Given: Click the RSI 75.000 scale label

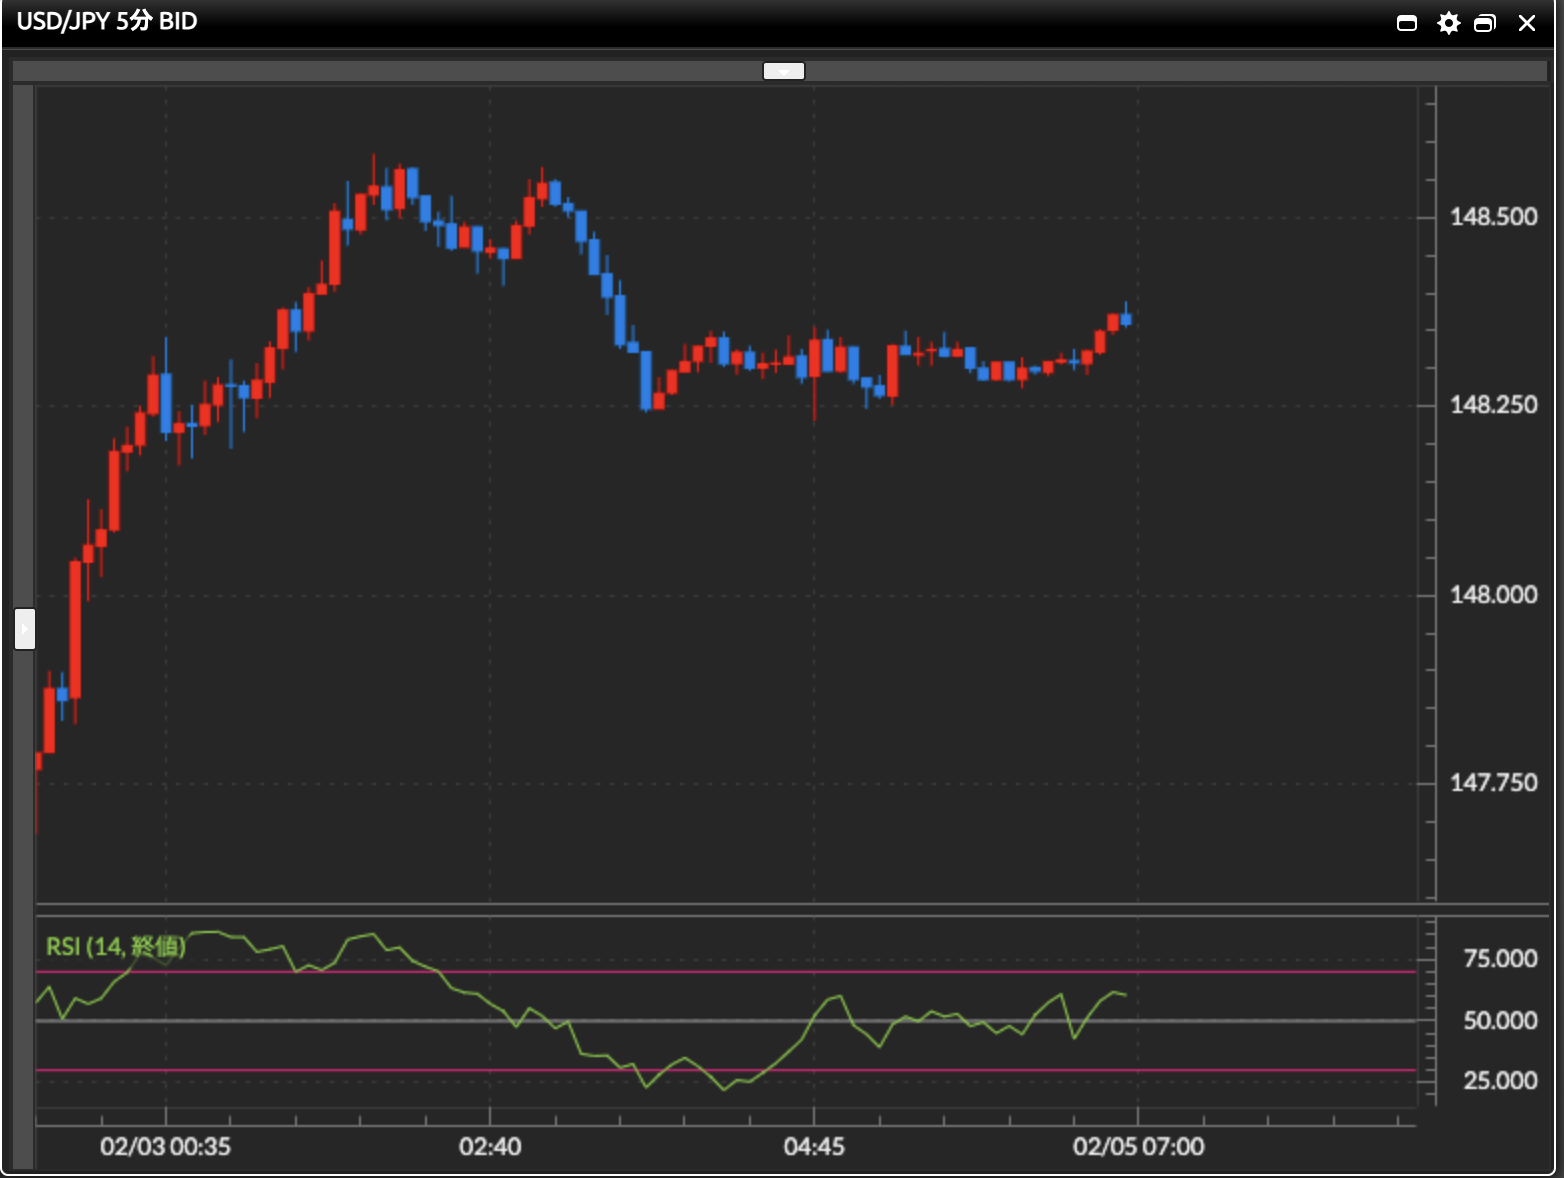Looking at the screenshot, I should point(1500,959).
